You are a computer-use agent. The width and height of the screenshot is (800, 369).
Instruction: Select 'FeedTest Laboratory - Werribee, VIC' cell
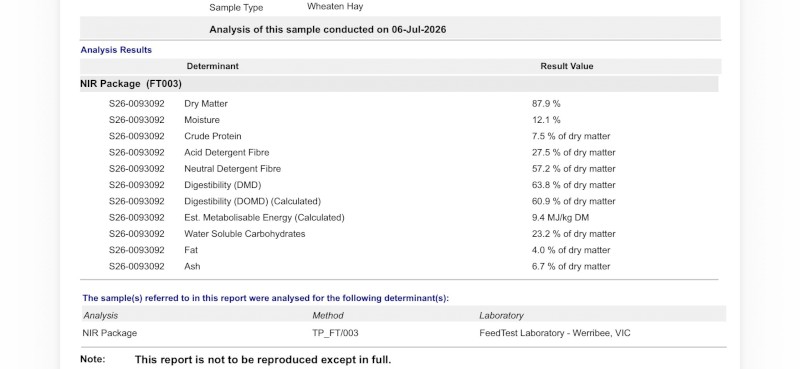pyautogui.click(x=555, y=333)
